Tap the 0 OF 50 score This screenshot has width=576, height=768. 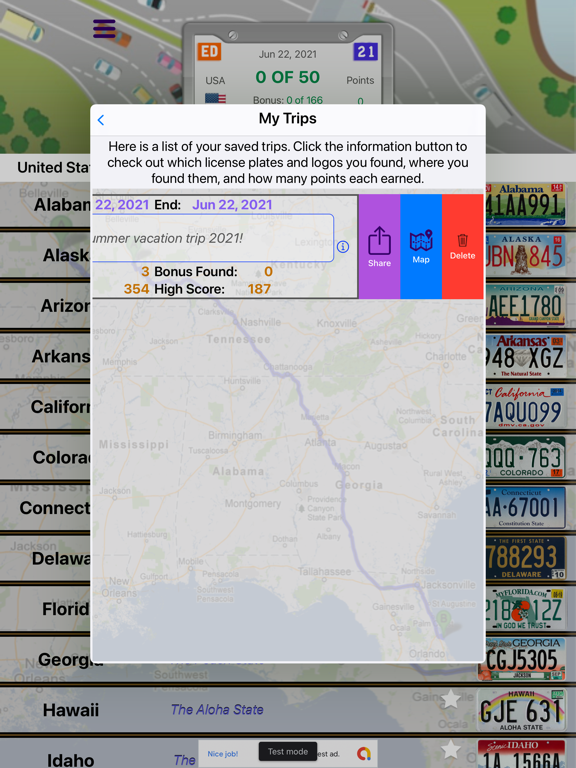tap(288, 77)
